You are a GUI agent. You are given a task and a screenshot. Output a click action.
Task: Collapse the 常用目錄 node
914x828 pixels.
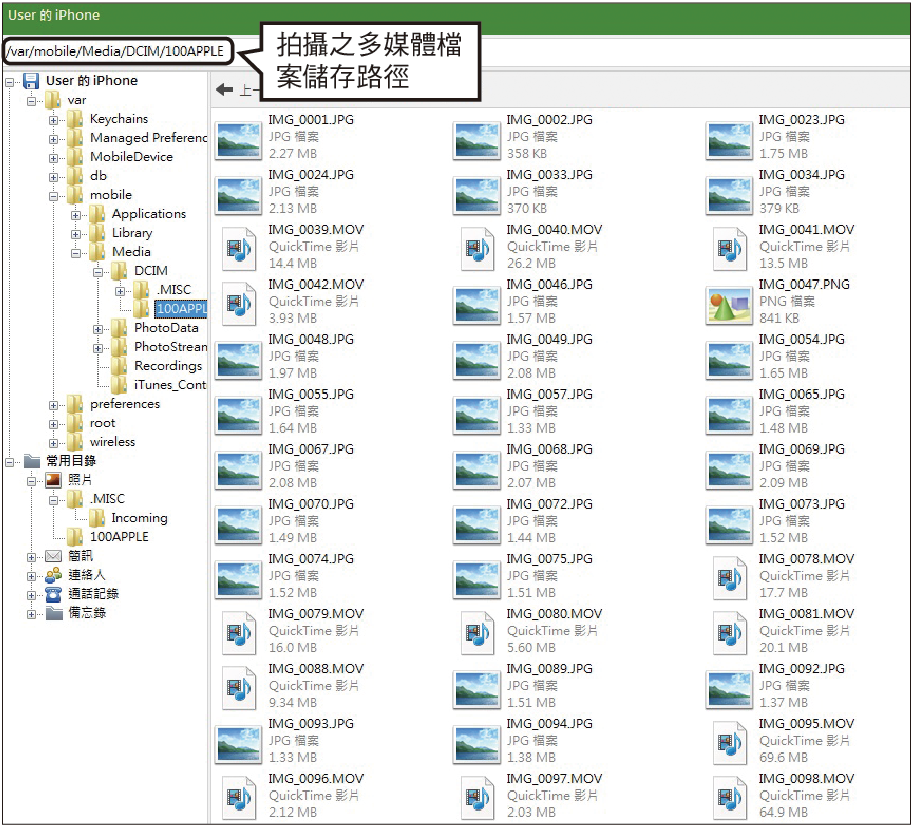tap(9, 462)
